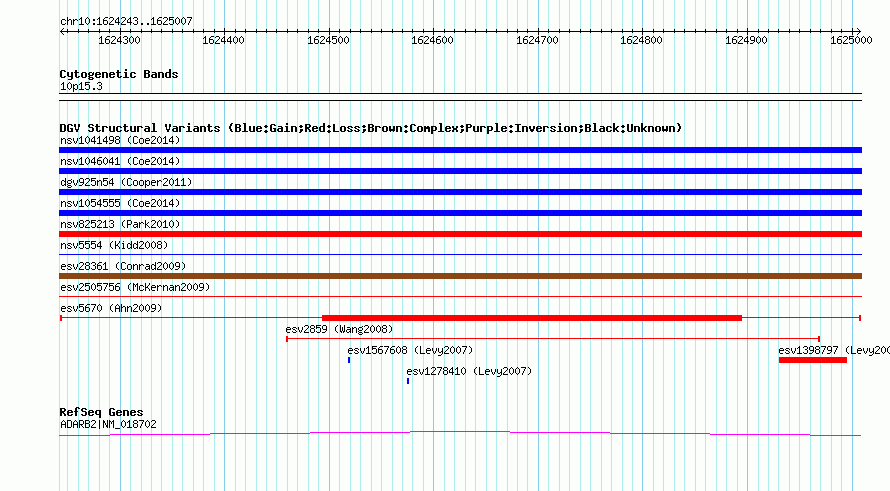
Task: Click the 1624400 ruler position
Action: pos(224,40)
